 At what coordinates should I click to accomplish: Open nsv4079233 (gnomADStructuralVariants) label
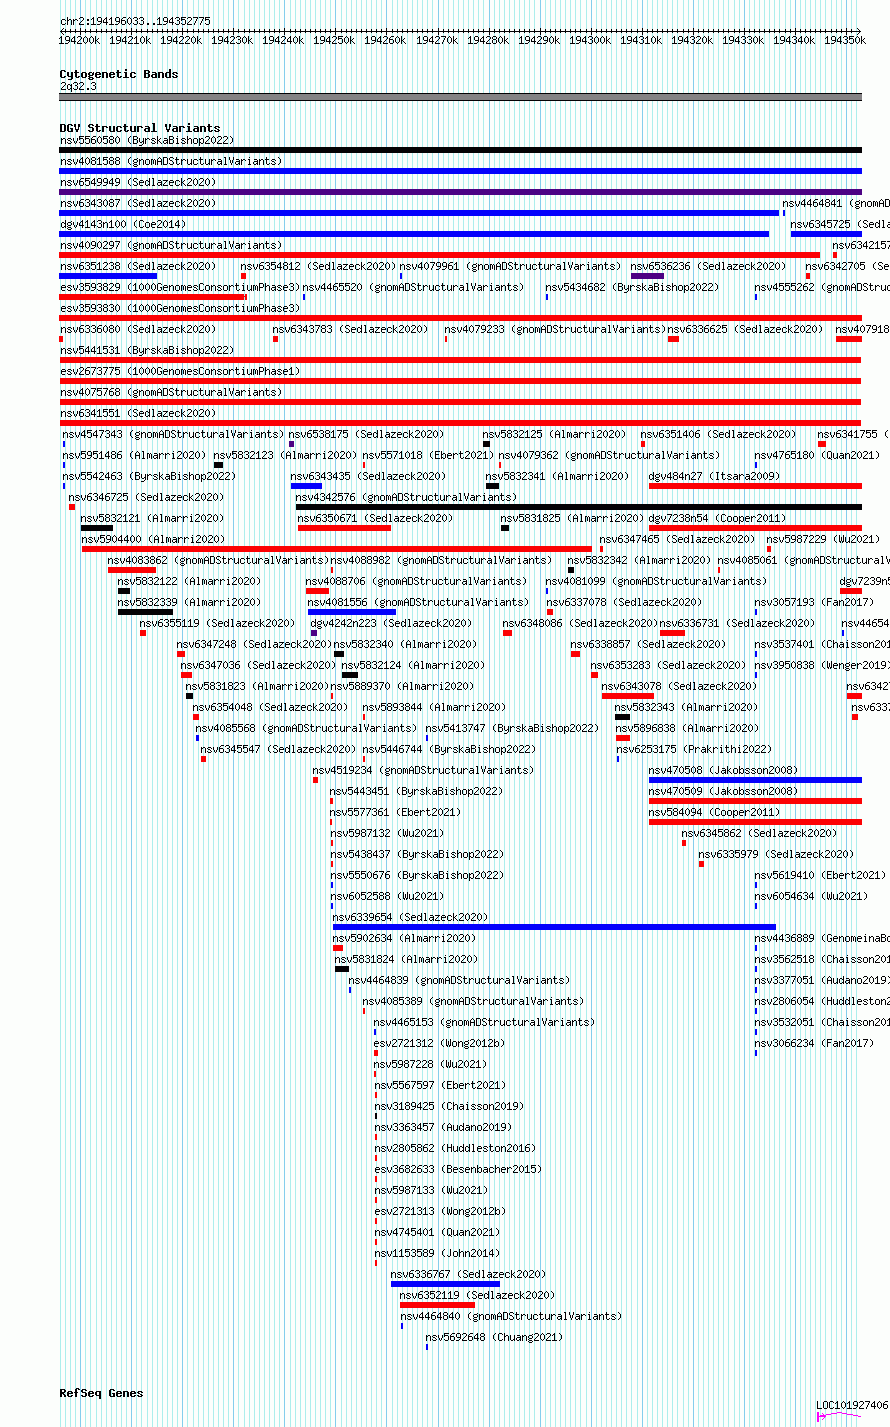(555, 329)
